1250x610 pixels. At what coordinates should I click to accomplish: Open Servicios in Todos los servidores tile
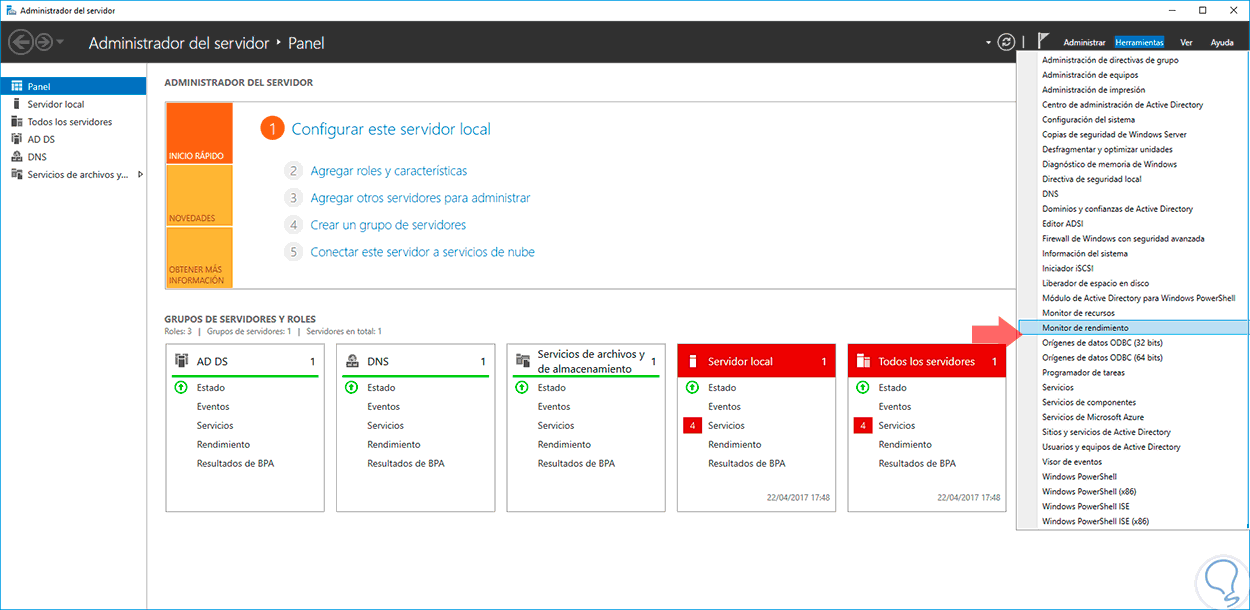[x=897, y=426]
